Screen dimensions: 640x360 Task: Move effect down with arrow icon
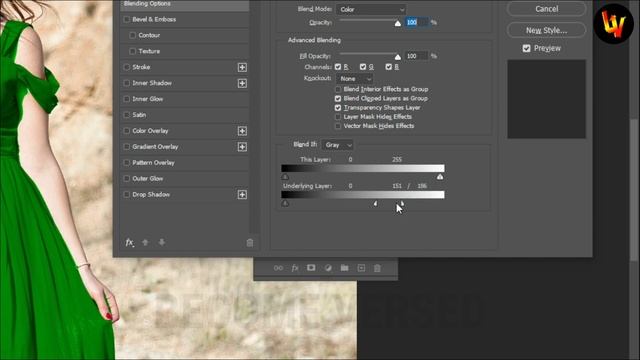tap(162, 242)
